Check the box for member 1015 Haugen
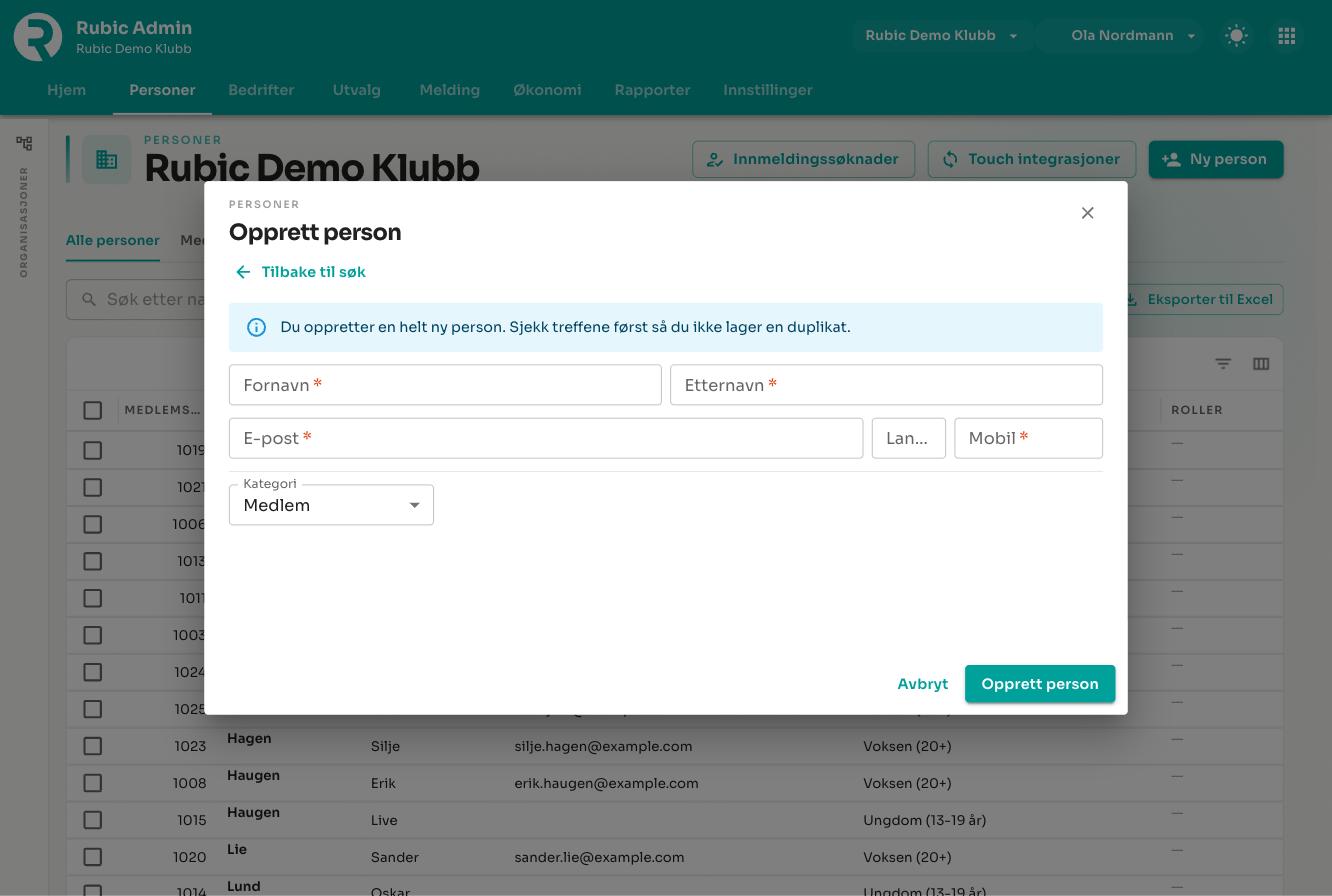The width and height of the screenshot is (1332, 896). coord(93,820)
